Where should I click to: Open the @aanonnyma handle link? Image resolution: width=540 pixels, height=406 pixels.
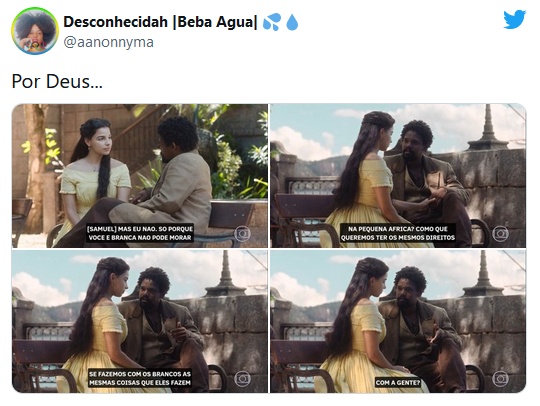pos(108,42)
